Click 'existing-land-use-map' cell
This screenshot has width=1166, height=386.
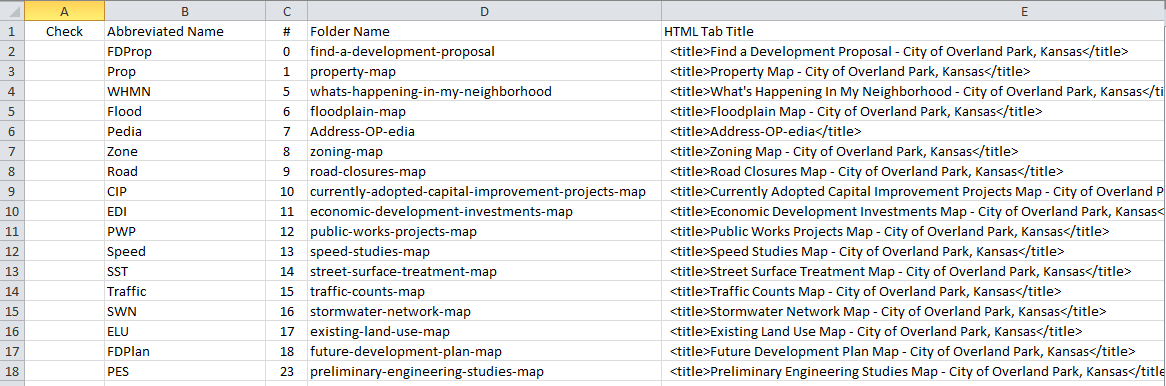click(484, 332)
